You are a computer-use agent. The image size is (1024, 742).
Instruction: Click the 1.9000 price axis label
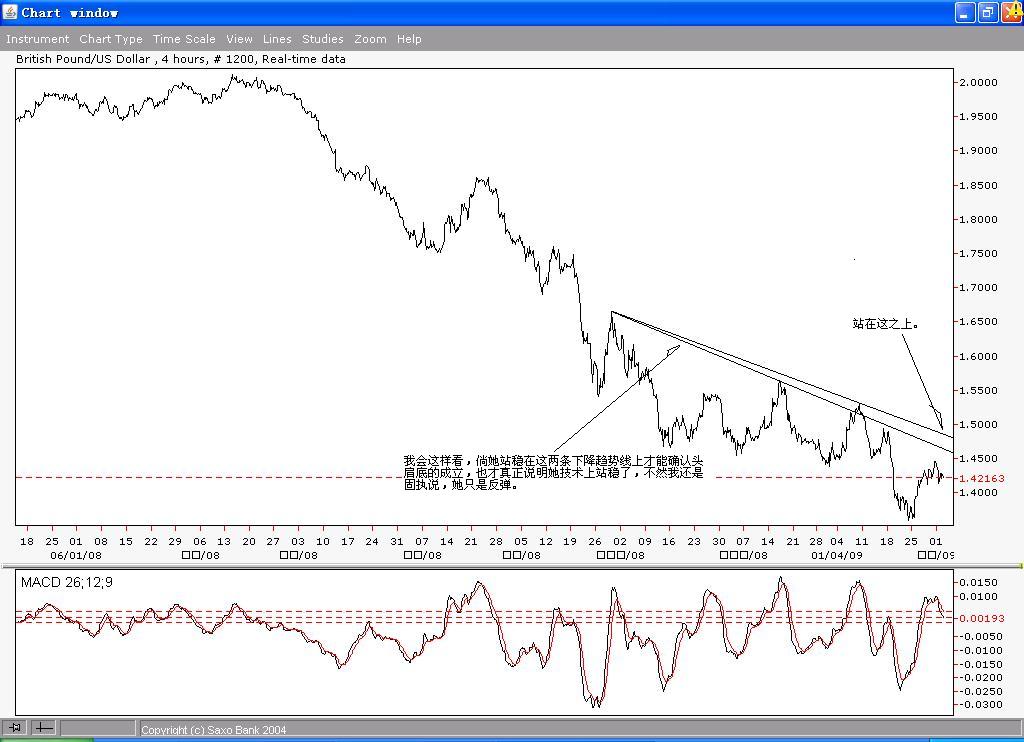point(978,150)
